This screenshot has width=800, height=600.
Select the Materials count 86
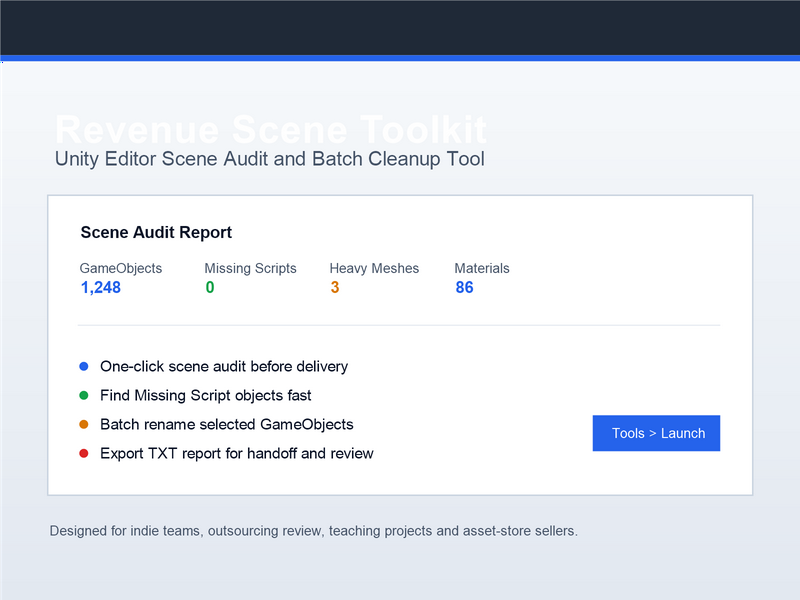(464, 287)
